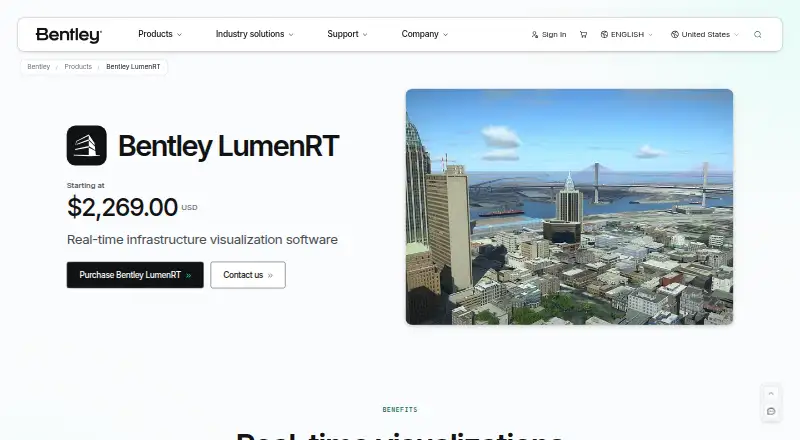Click the globe icon beside ENGLISH
This screenshot has width=800, height=440.
[604, 35]
